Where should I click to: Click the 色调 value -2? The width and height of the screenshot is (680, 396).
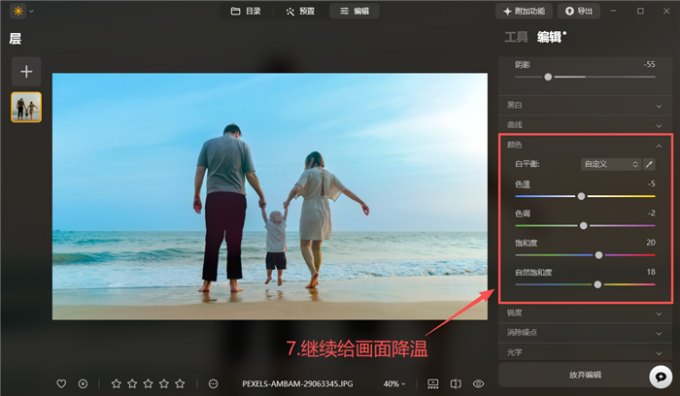(x=651, y=213)
